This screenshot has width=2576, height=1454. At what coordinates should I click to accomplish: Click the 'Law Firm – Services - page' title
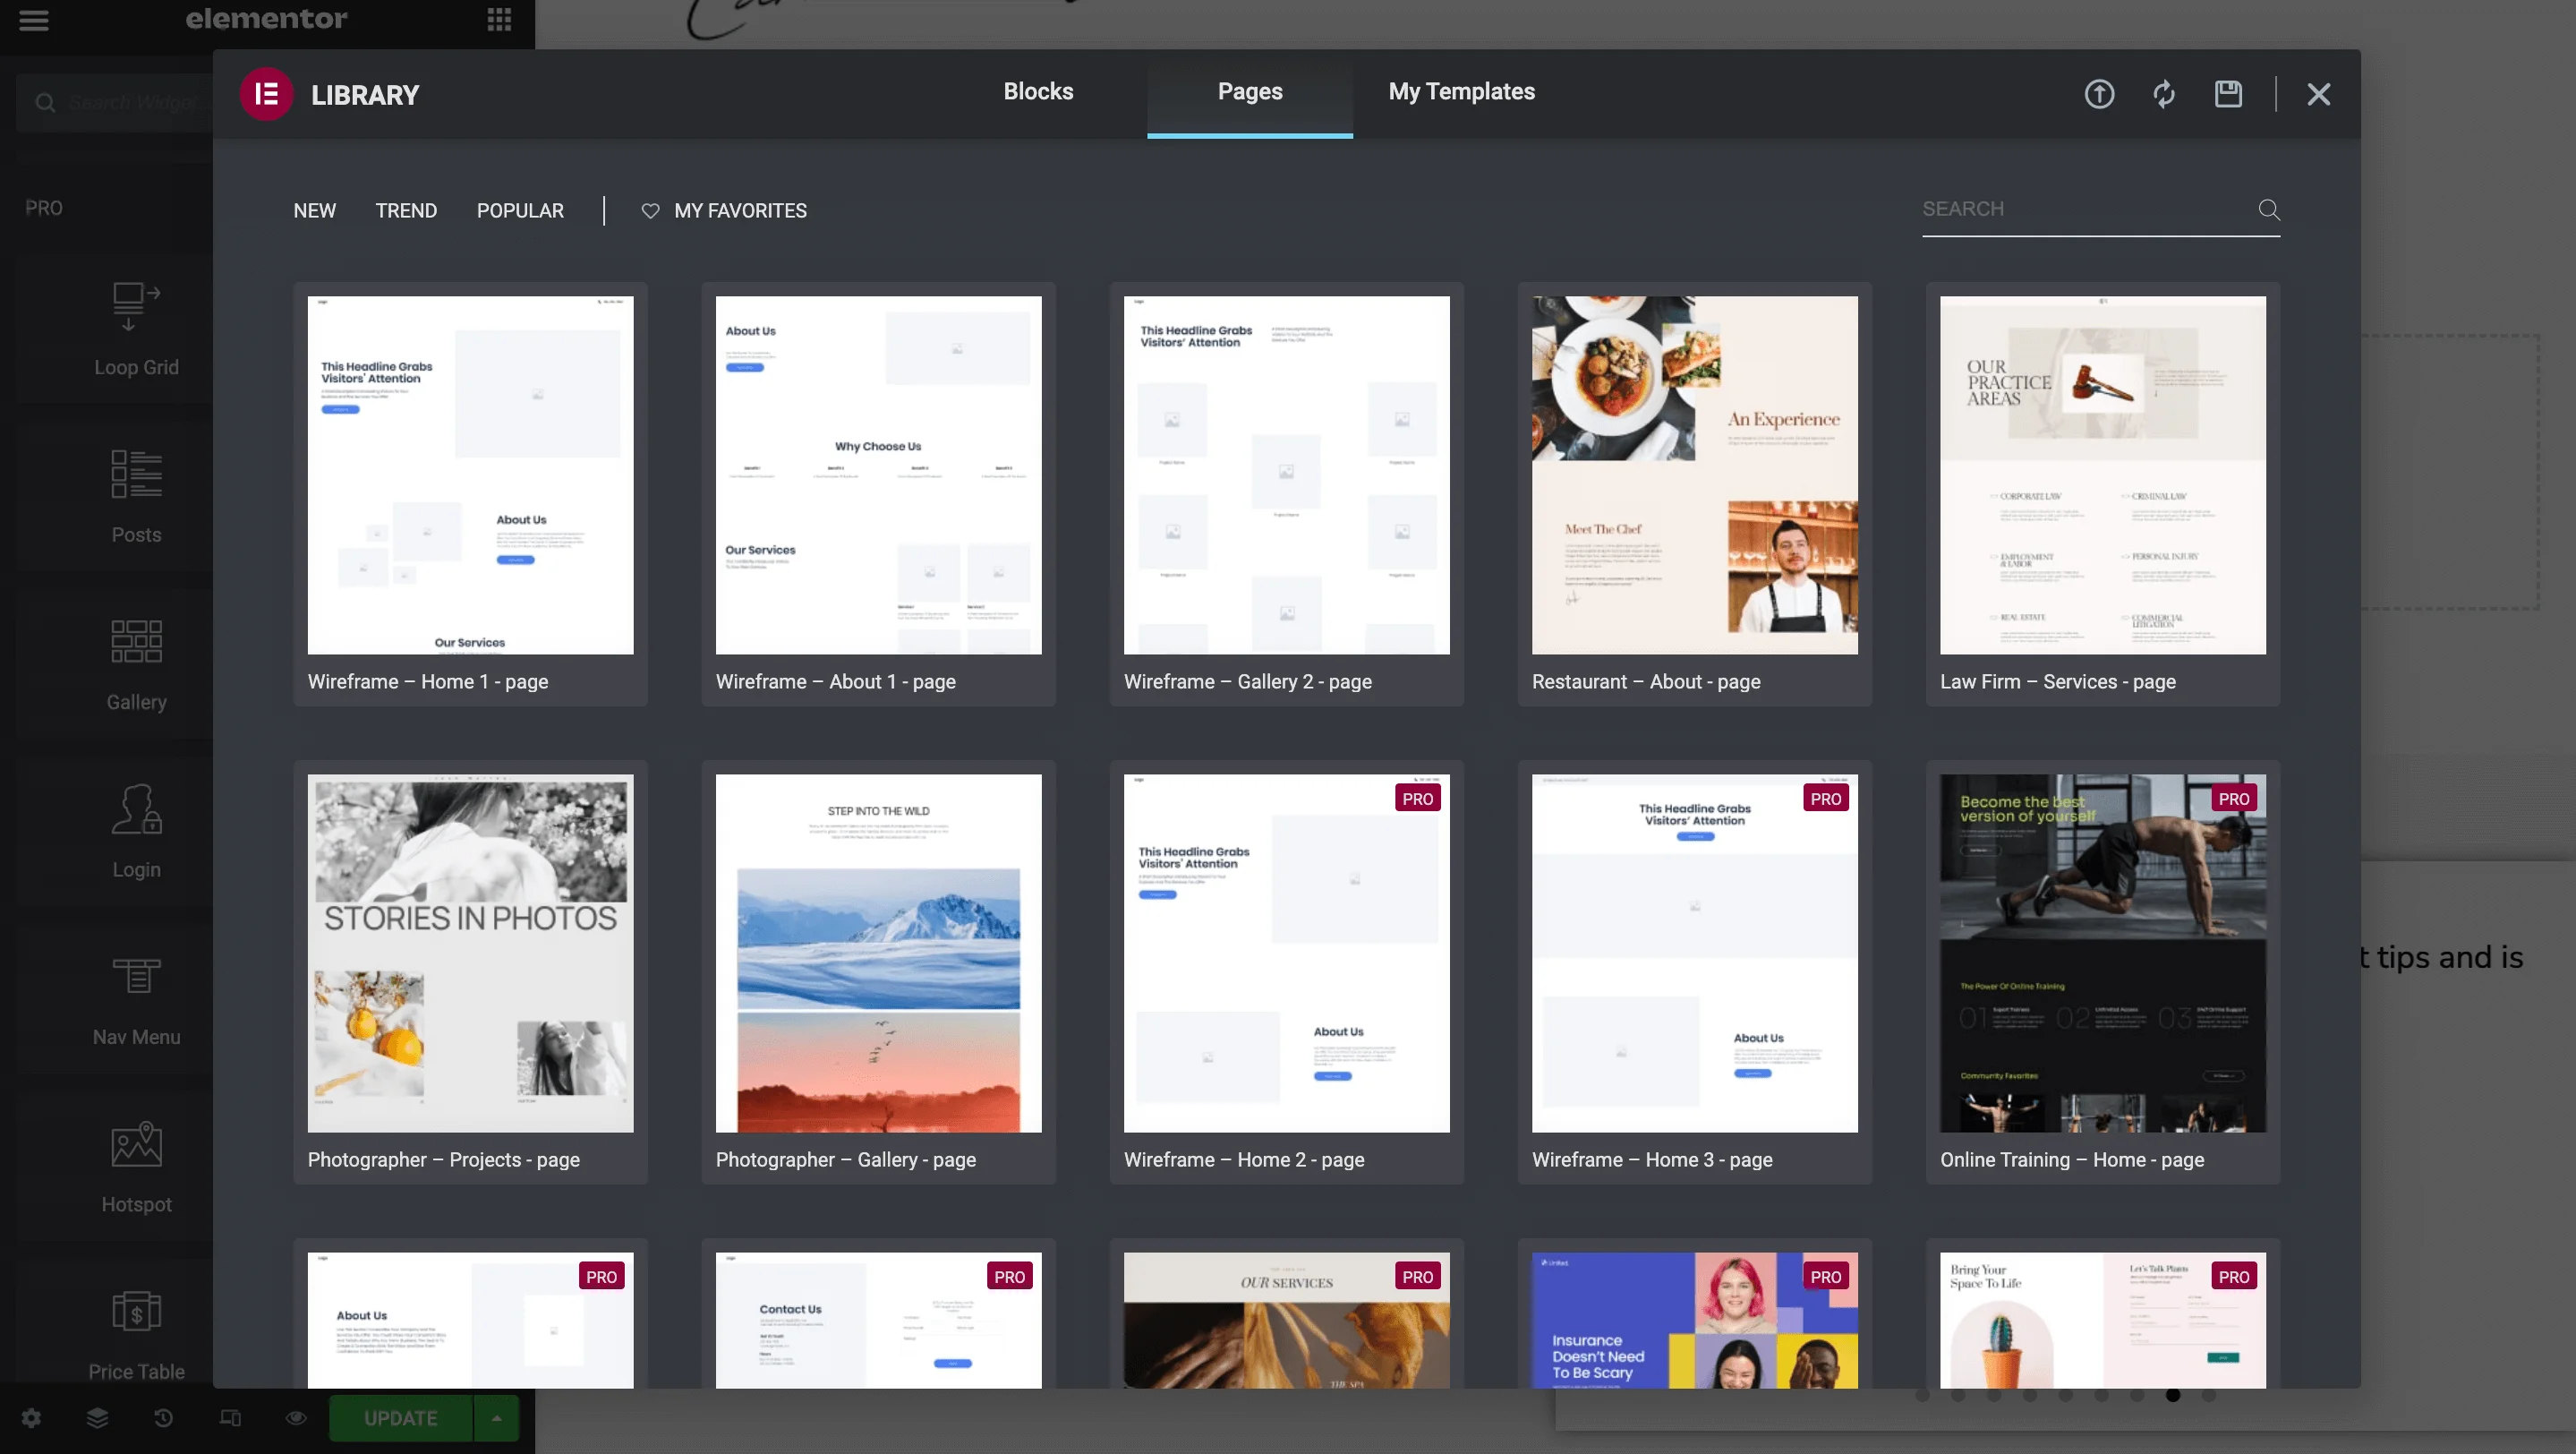2058,682
